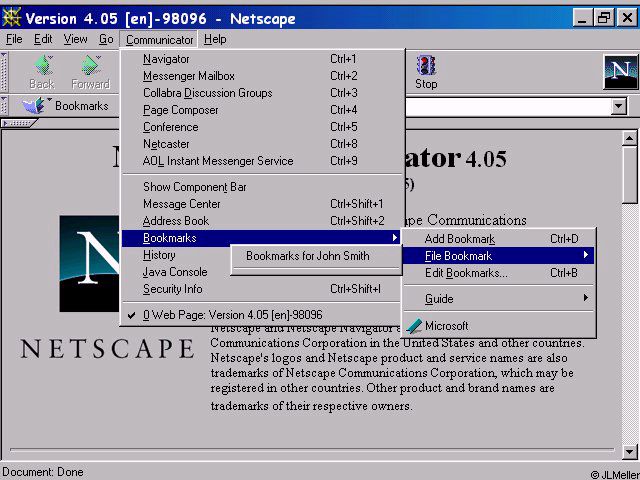Viewport: 640px width, 480px height.
Task: Click the Forward navigation arrow icon
Action: [x=90, y=66]
